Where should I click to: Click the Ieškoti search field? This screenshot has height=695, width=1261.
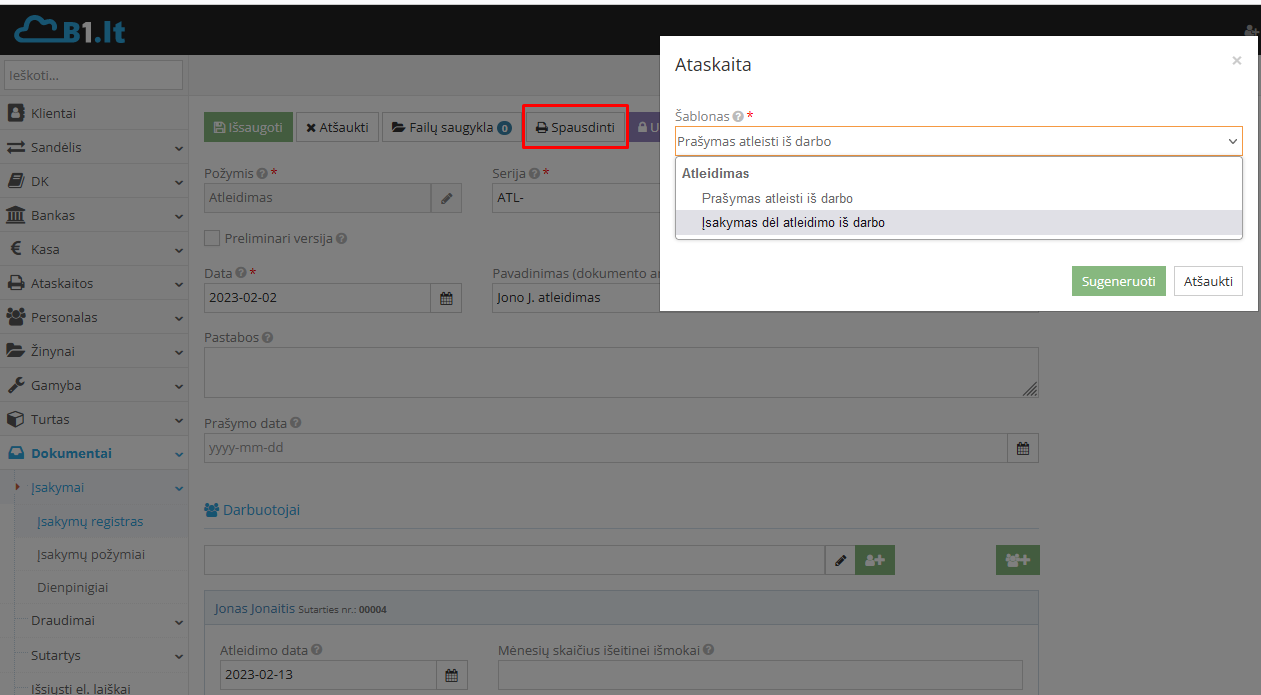[94, 75]
